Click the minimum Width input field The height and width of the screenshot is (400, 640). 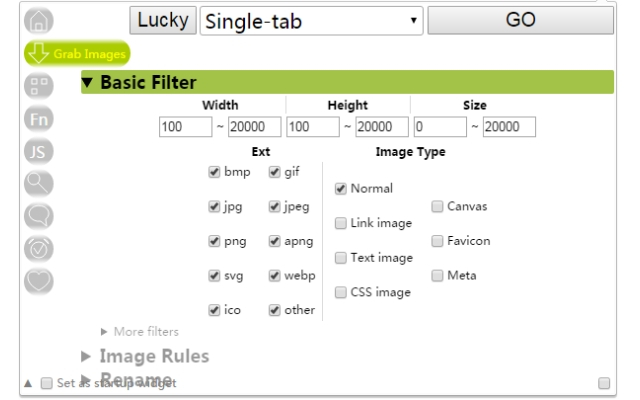176,127
